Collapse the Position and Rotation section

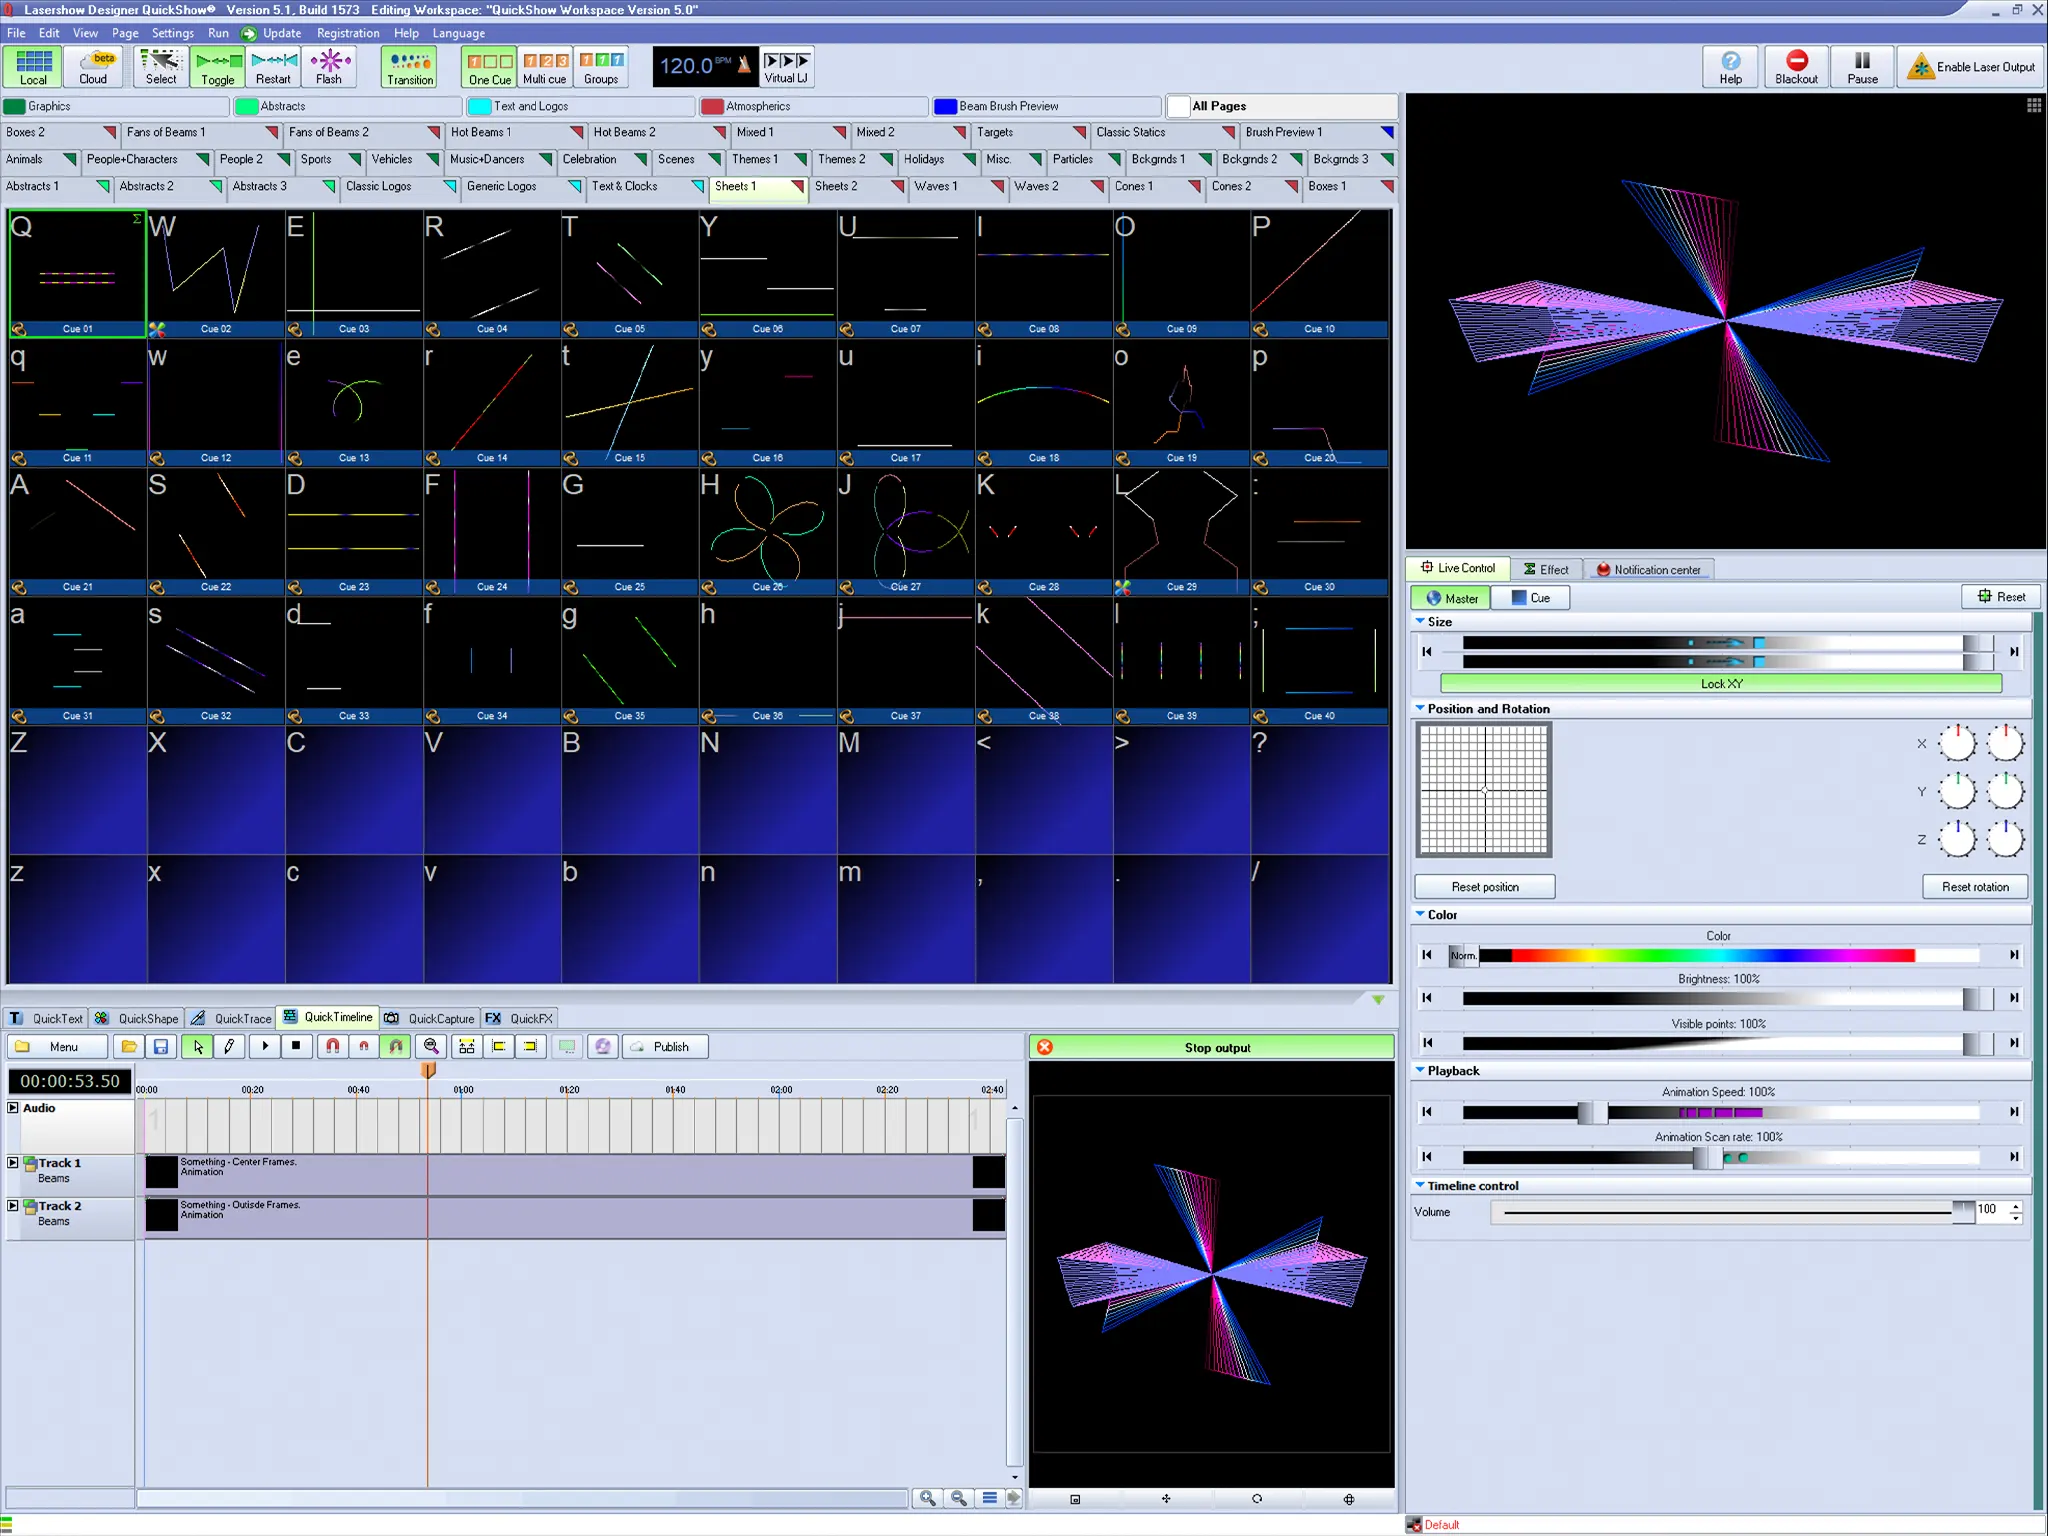(x=1422, y=708)
